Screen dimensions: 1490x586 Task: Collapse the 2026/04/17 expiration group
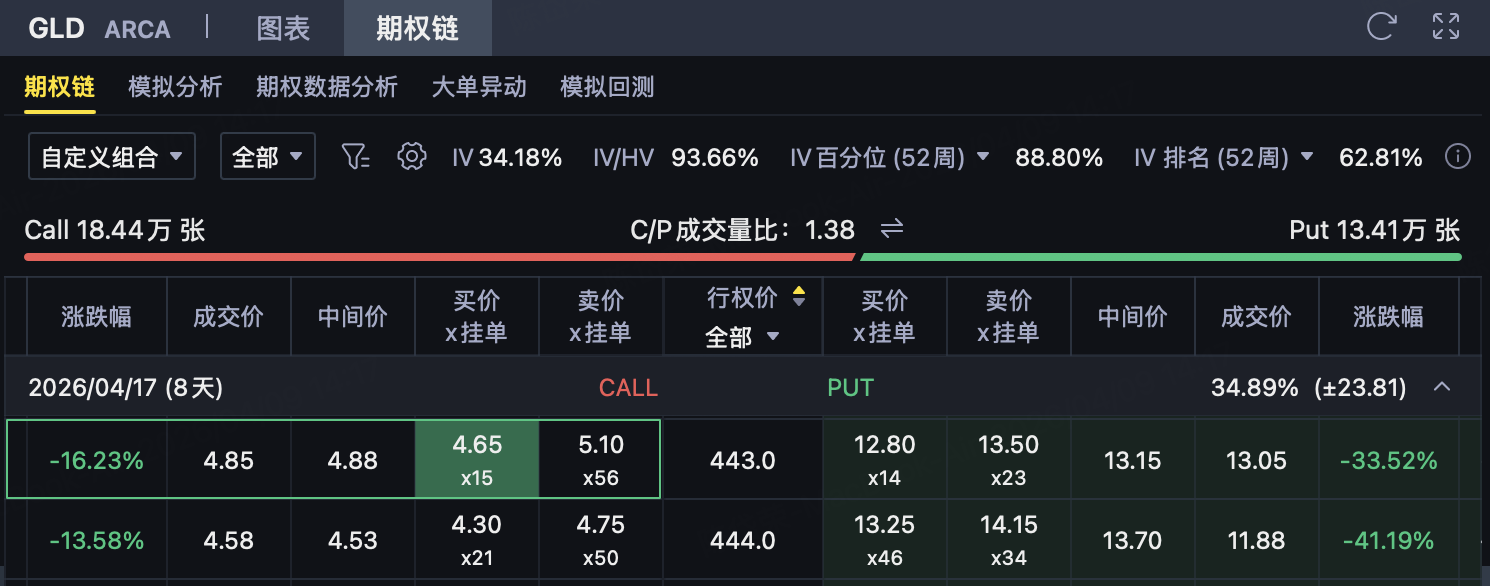click(x=1442, y=387)
